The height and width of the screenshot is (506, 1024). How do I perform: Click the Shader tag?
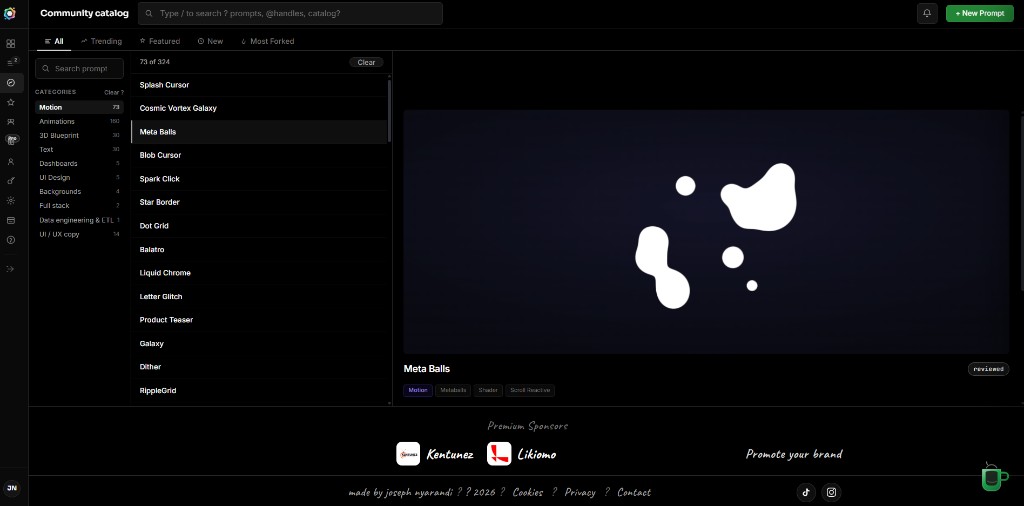488,390
